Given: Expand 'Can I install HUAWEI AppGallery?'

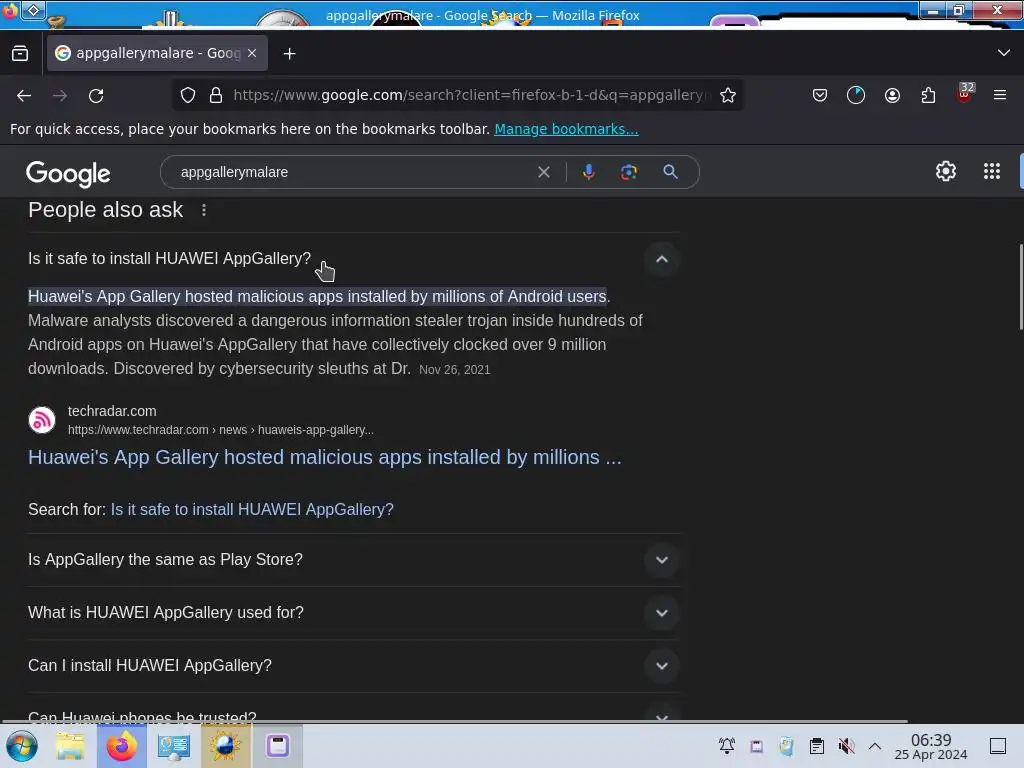Looking at the screenshot, I should pos(353,665).
